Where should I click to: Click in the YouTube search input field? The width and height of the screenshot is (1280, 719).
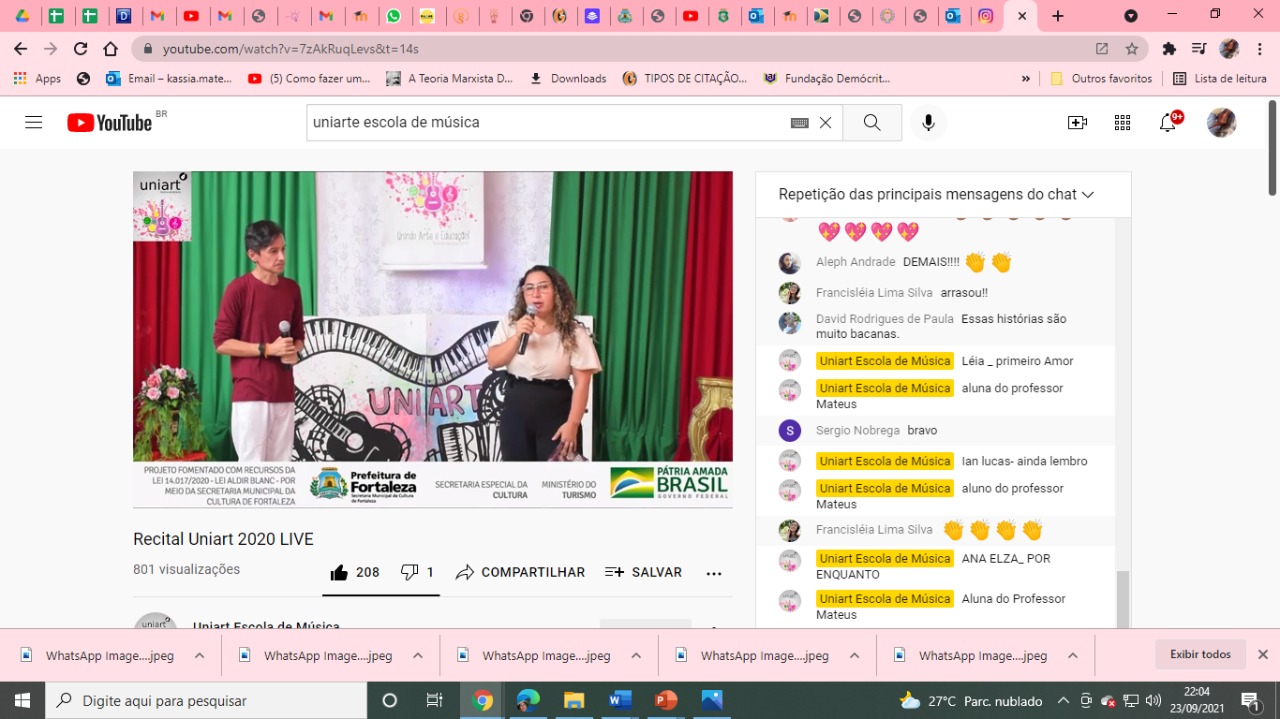pyautogui.click(x=545, y=122)
